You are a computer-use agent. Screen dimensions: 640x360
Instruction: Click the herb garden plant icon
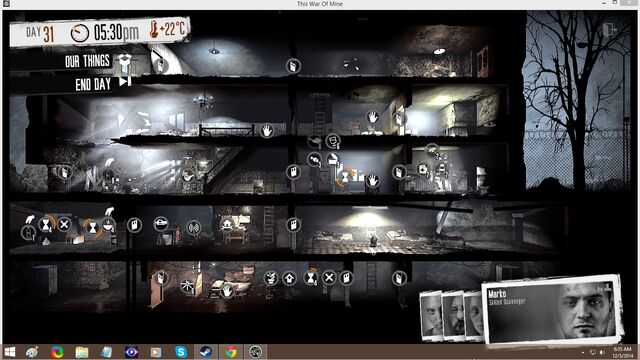[x=270, y=278]
